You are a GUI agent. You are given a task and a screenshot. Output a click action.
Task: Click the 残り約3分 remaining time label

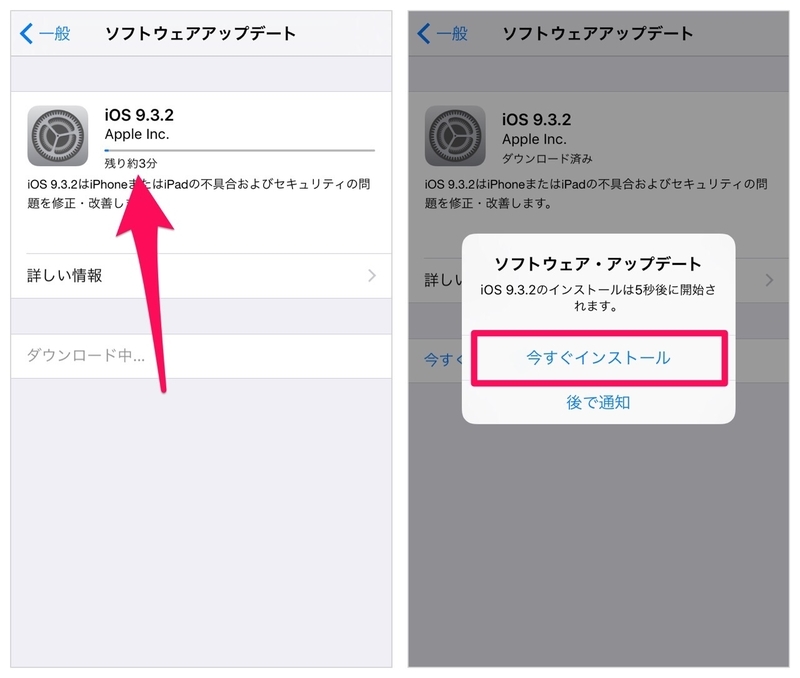pos(131,163)
